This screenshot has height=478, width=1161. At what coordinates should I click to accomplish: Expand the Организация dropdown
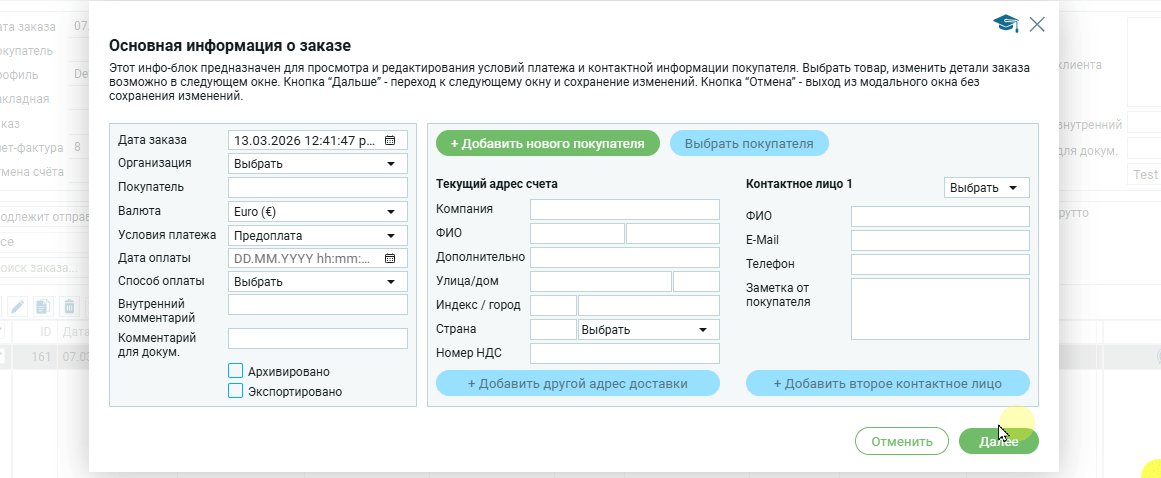[317, 164]
